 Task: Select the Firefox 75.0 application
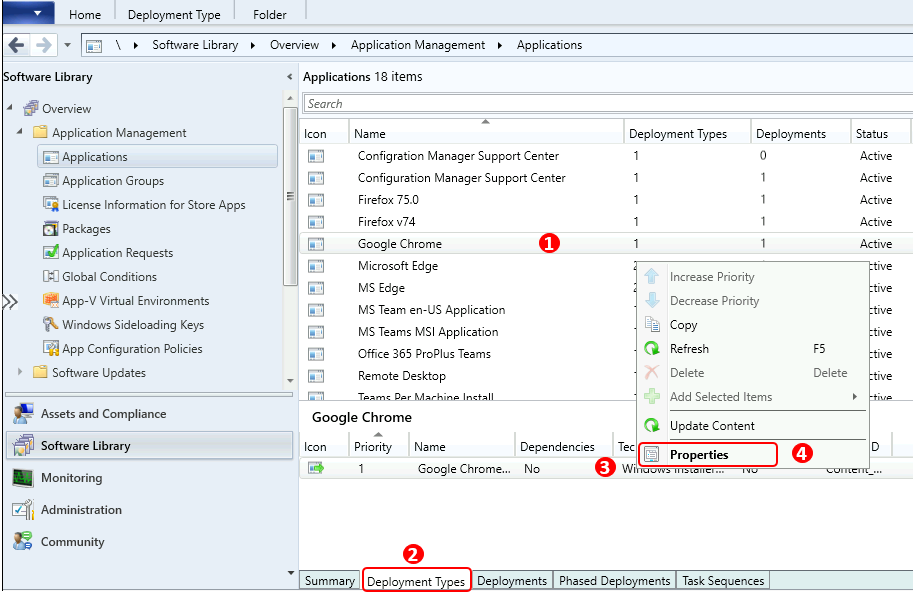[x=606, y=200]
